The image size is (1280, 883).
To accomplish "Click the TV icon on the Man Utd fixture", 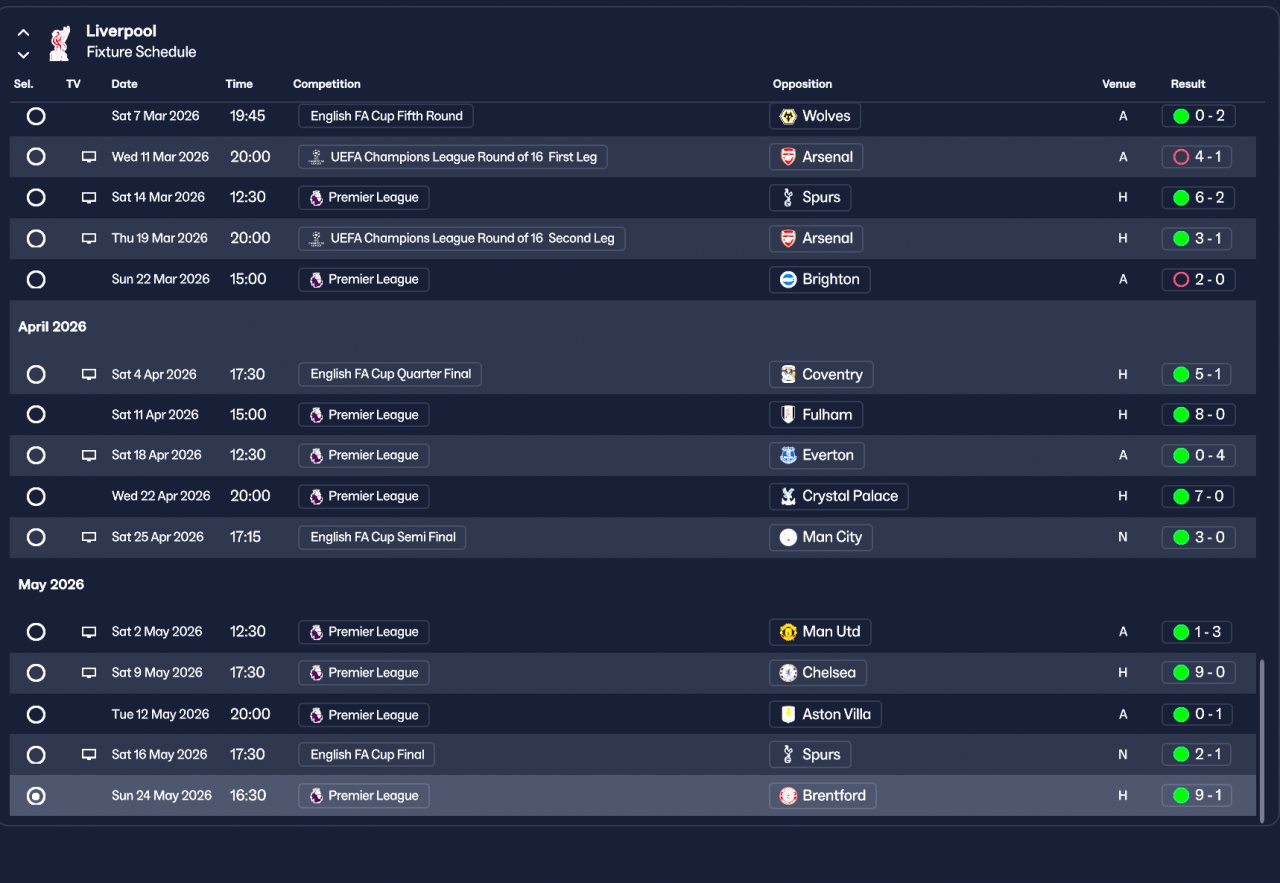I will tap(89, 633).
